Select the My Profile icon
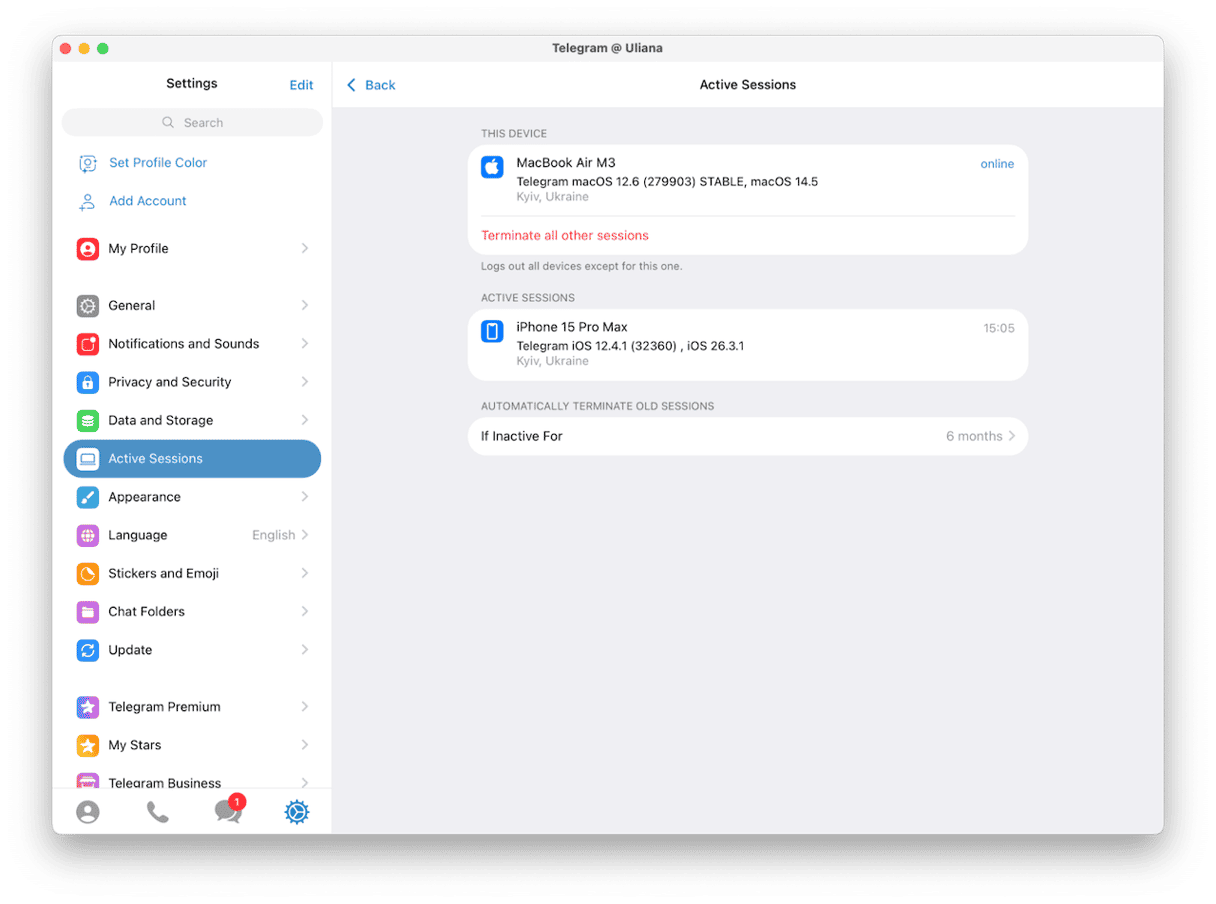This screenshot has height=904, width=1216. [x=88, y=248]
